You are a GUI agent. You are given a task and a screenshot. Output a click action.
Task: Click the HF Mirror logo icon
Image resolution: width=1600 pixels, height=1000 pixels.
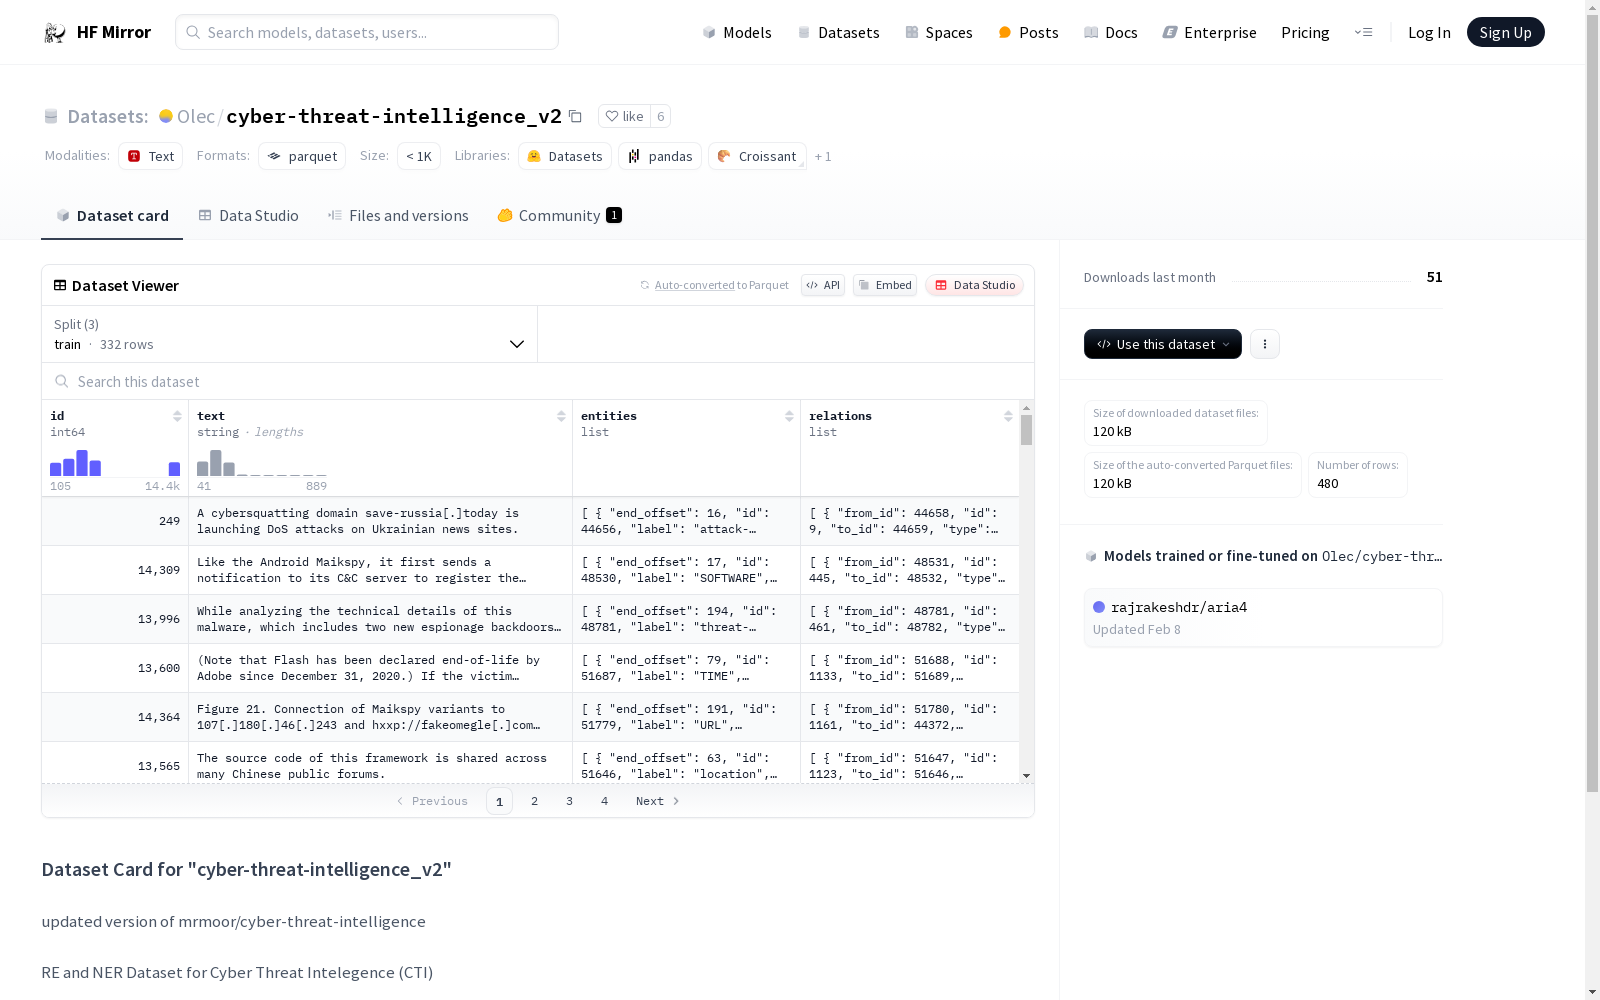coord(55,33)
